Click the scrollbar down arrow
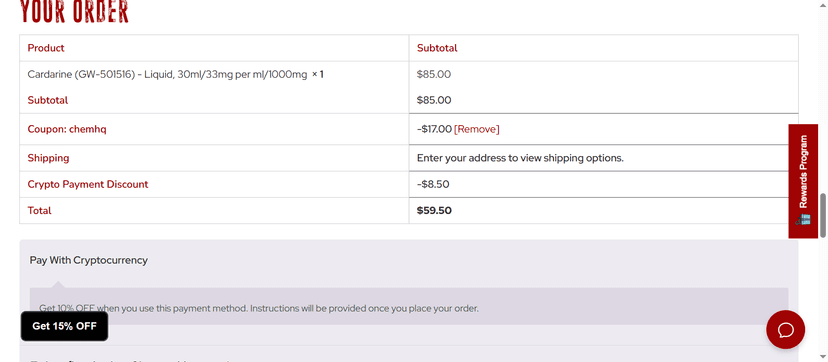This screenshot has width=828, height=362. tap(823, 358)
